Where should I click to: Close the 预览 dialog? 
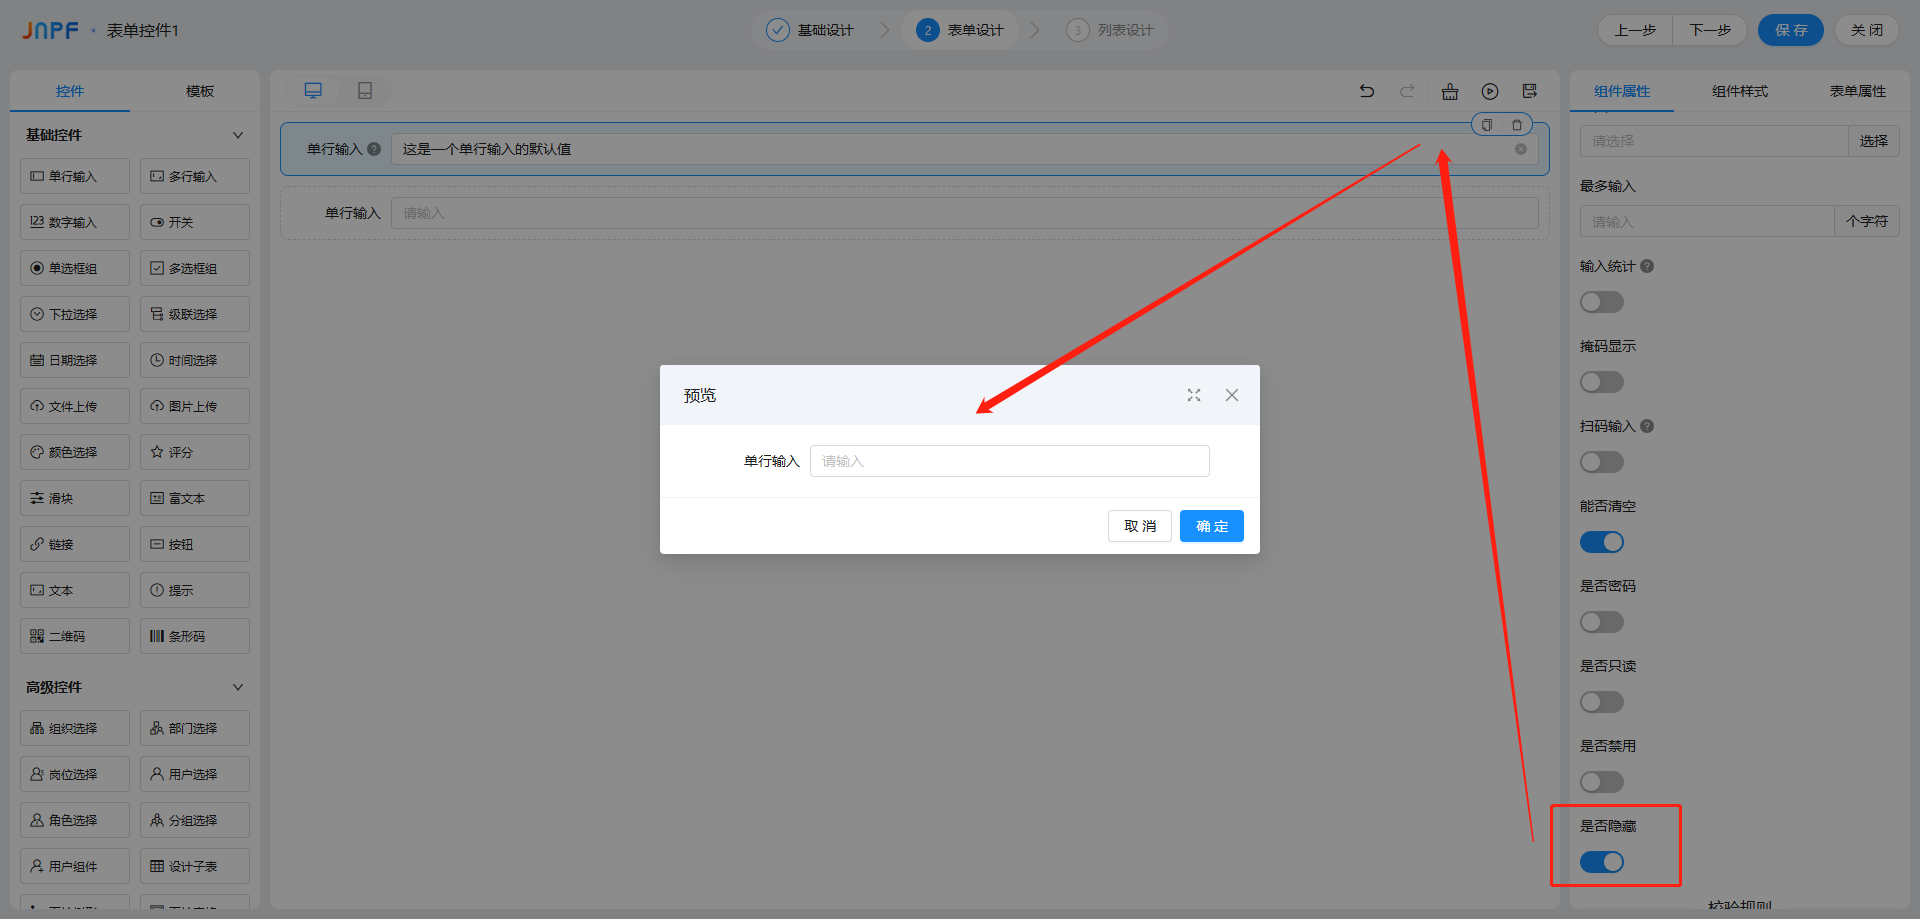coord(1232,395)
